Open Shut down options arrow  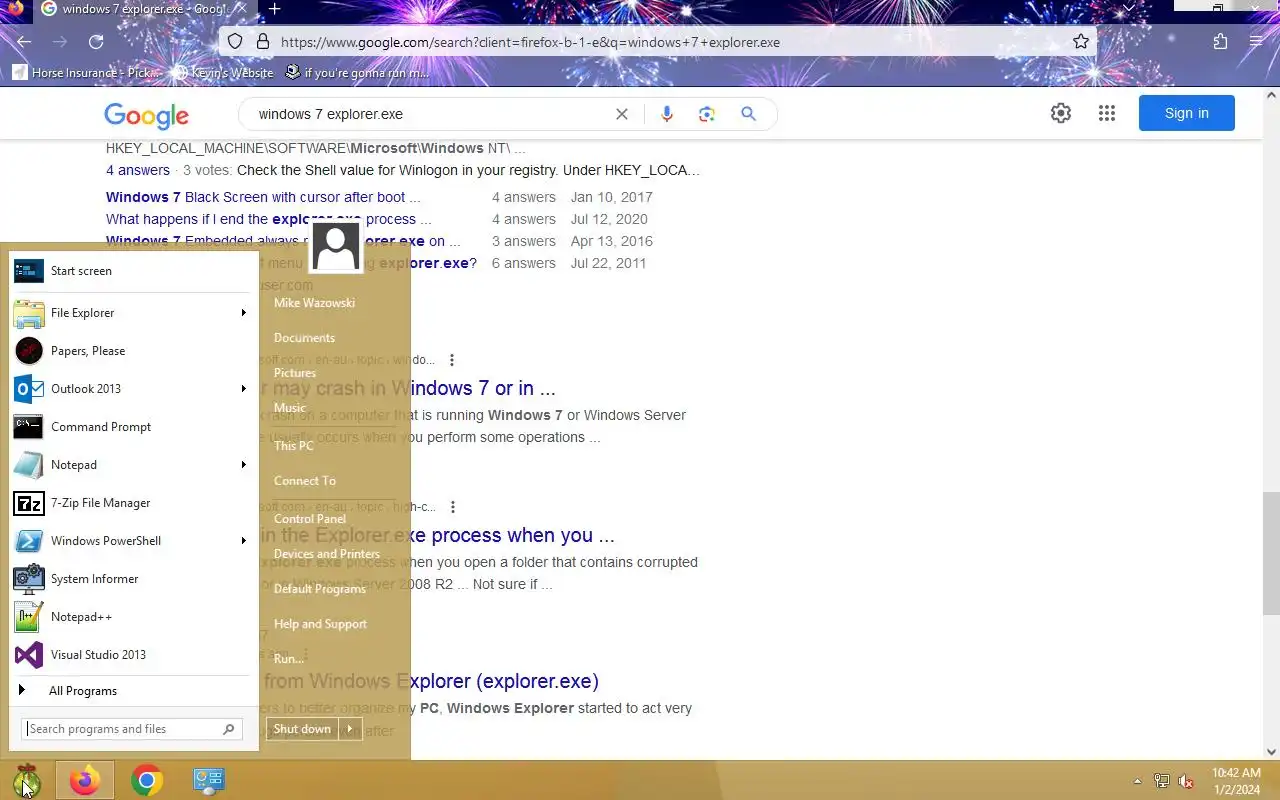click(x=350, y=729)
